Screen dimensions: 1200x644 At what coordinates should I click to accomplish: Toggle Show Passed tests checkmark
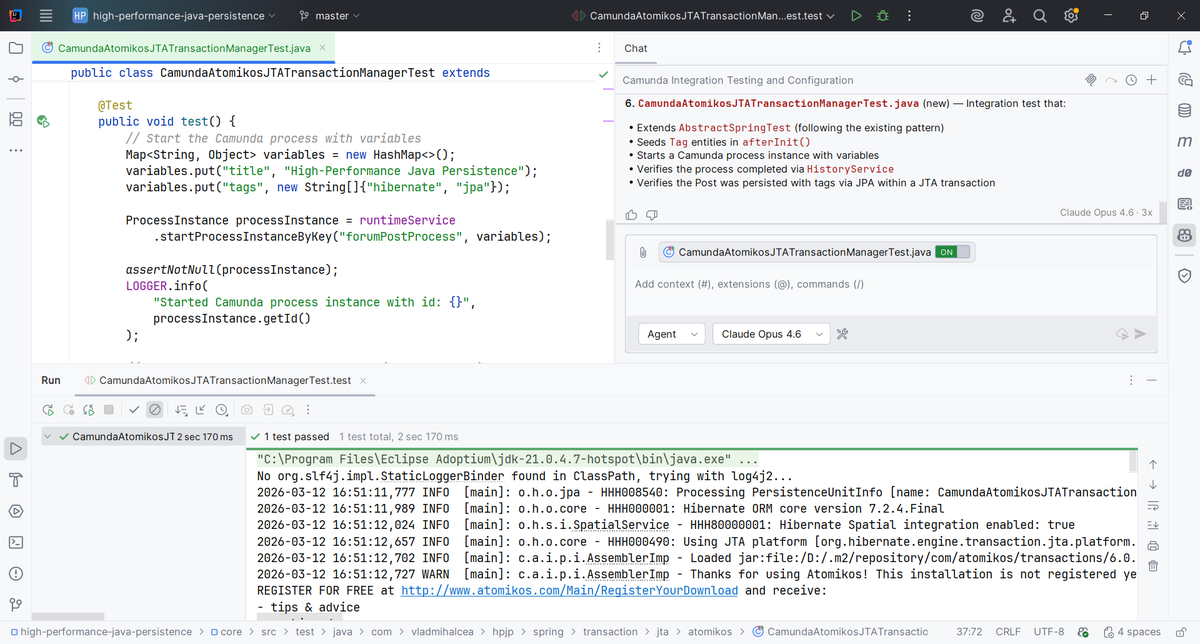point(134,410)
